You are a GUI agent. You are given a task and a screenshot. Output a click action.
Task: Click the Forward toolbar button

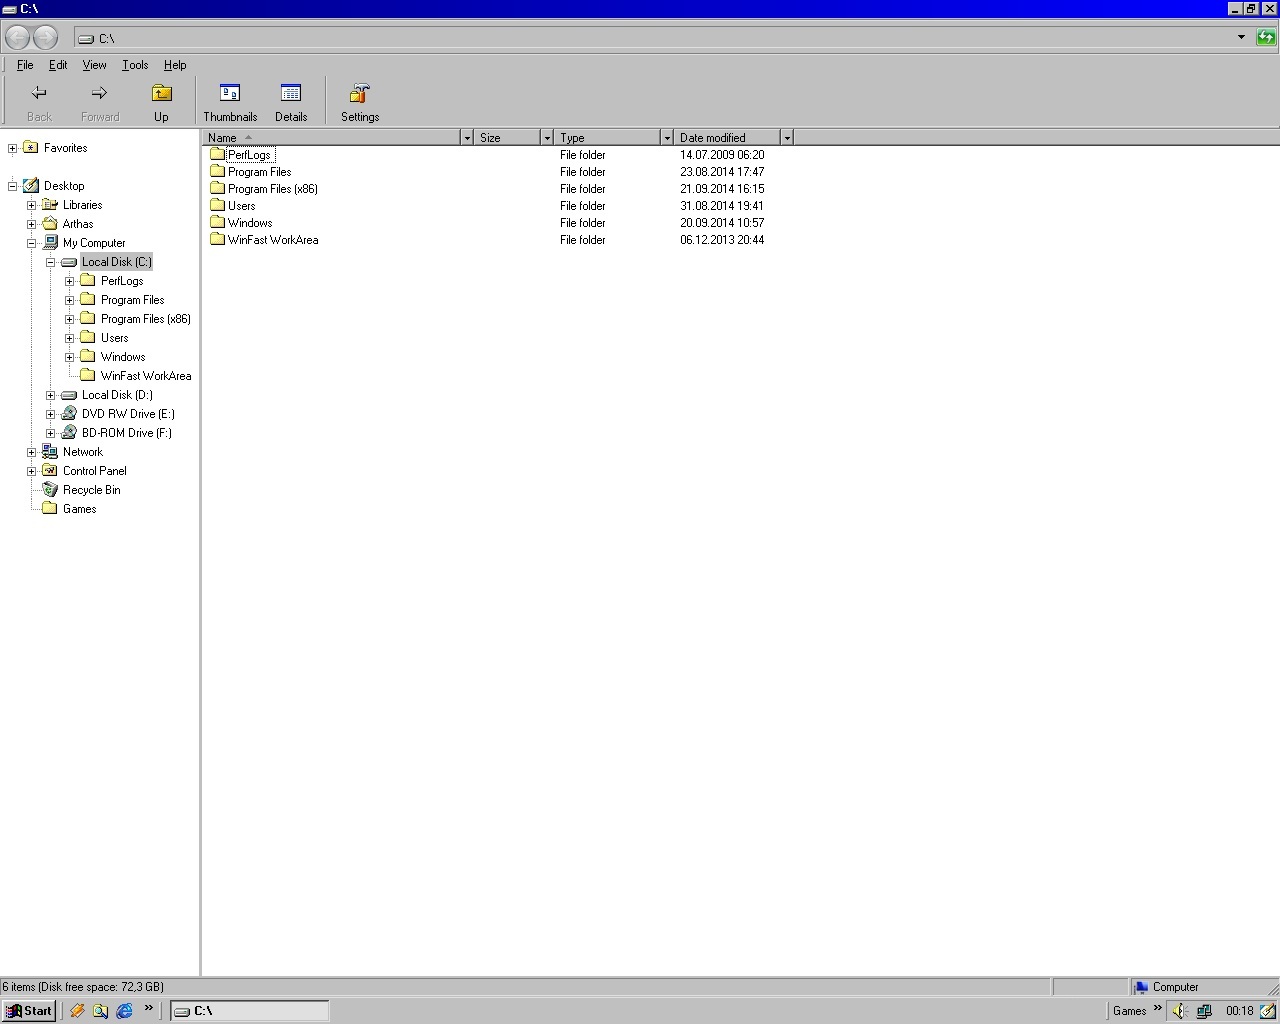[100, 102]
